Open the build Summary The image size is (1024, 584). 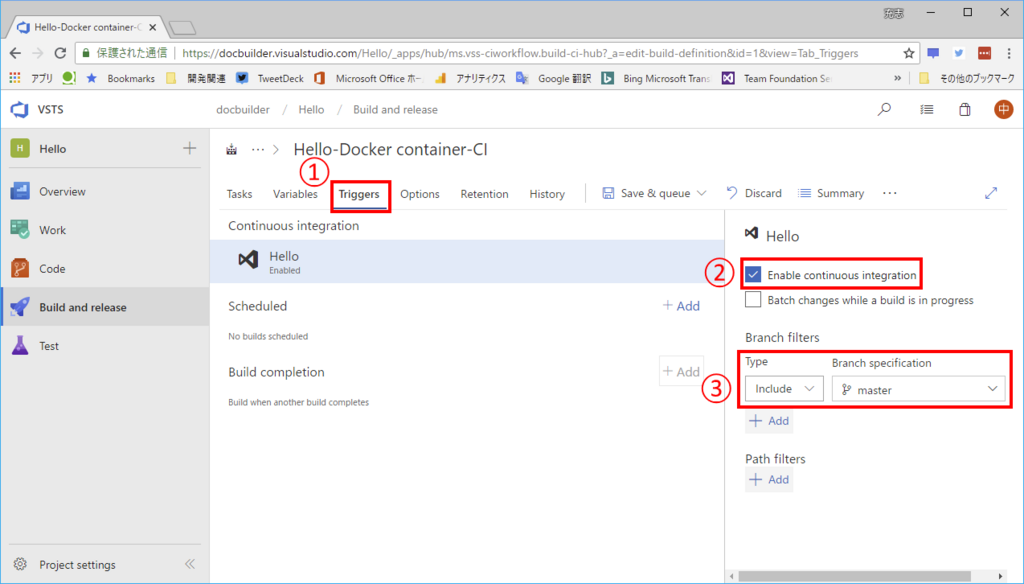tap(831, 193)
